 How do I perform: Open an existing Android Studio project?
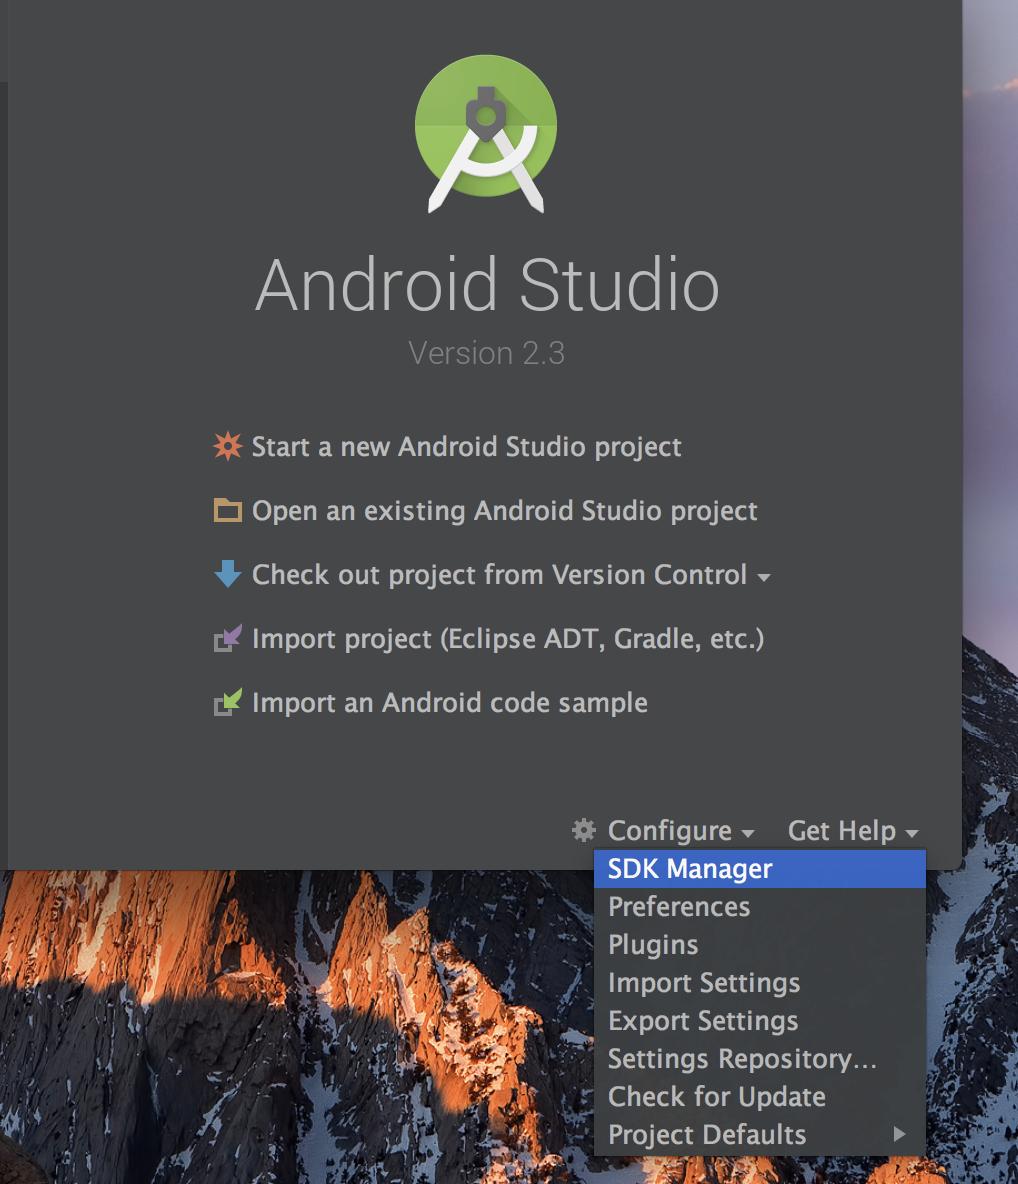(x=504, y=511)
